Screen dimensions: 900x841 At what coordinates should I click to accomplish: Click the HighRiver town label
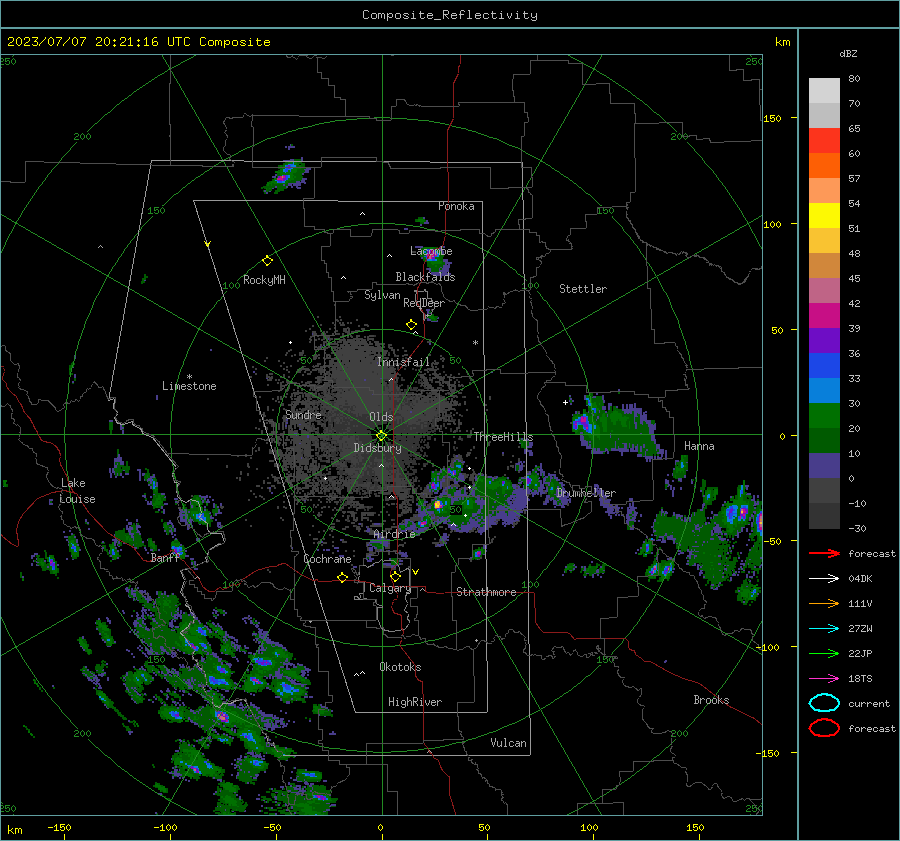coord(415,702)
